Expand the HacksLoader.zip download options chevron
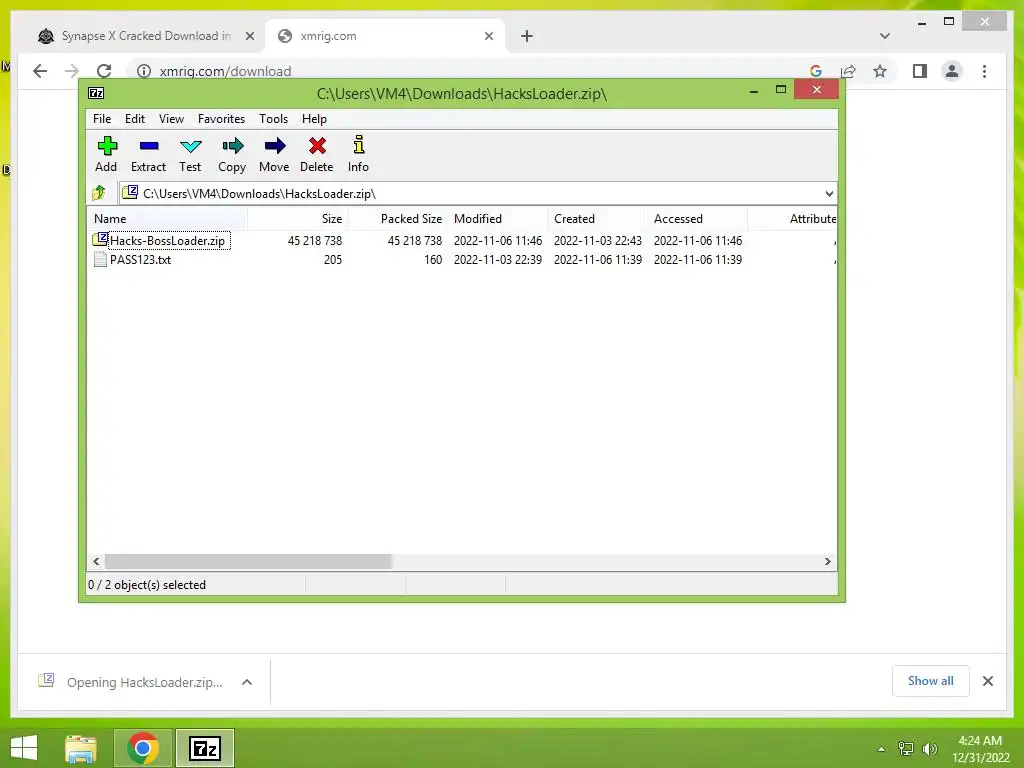This screenshot has width=1024, height=768. [247, 682]
